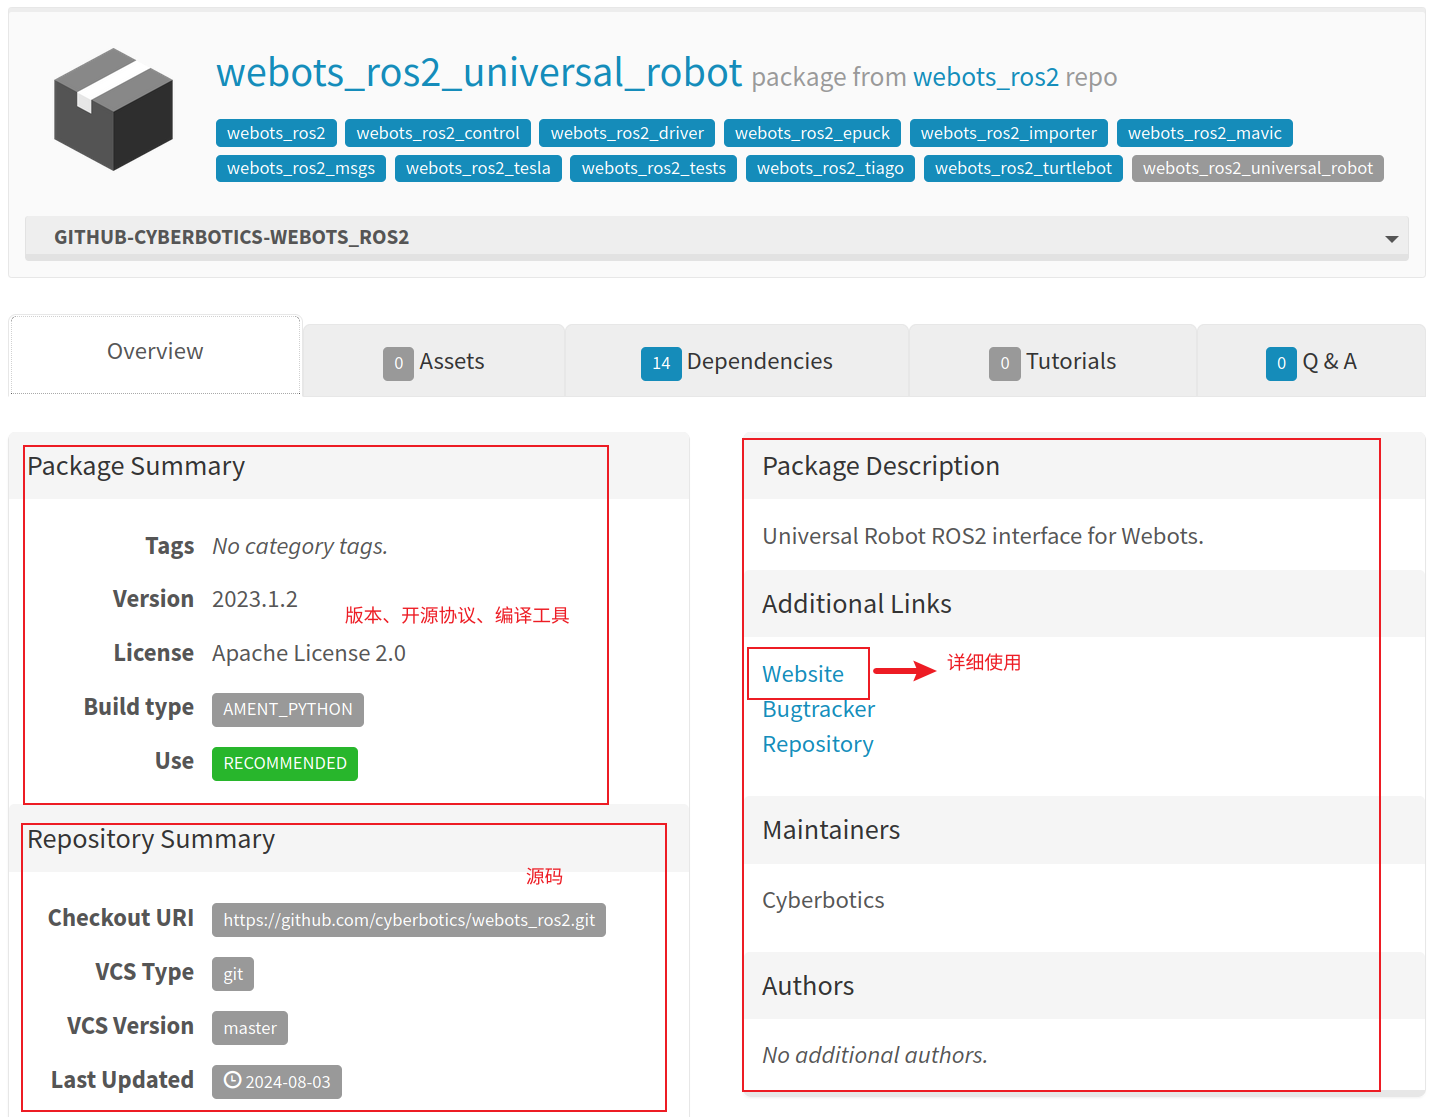Click the master VCS version badge

[250, 1028]
